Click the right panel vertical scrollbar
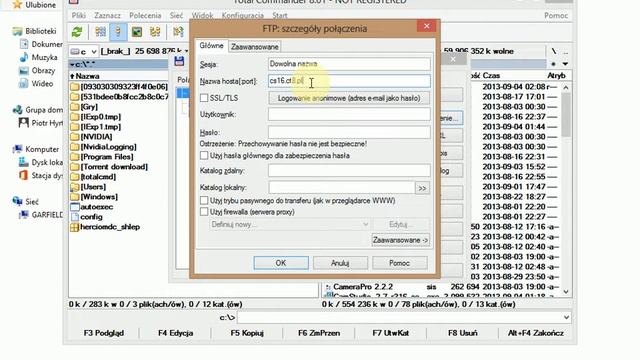640x360 pixels. coord(566,189)
